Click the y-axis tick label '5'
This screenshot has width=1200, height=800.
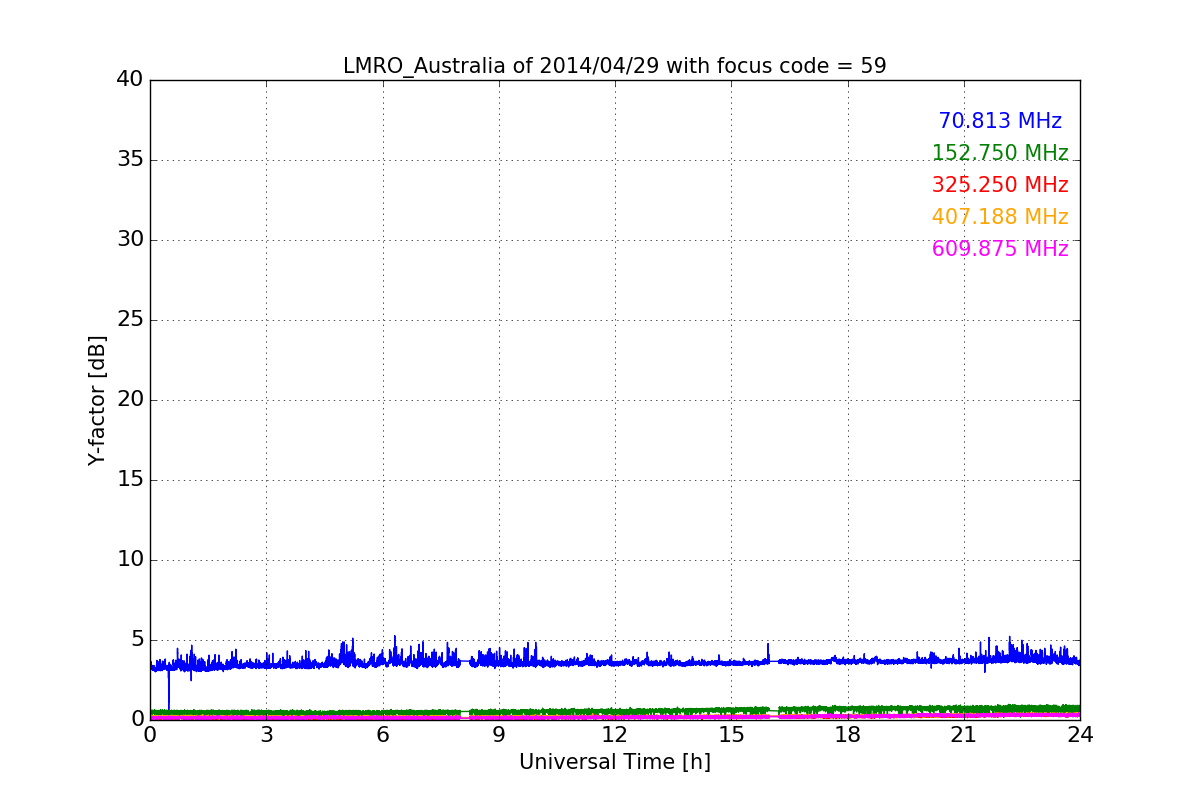[x=137, y=640]
